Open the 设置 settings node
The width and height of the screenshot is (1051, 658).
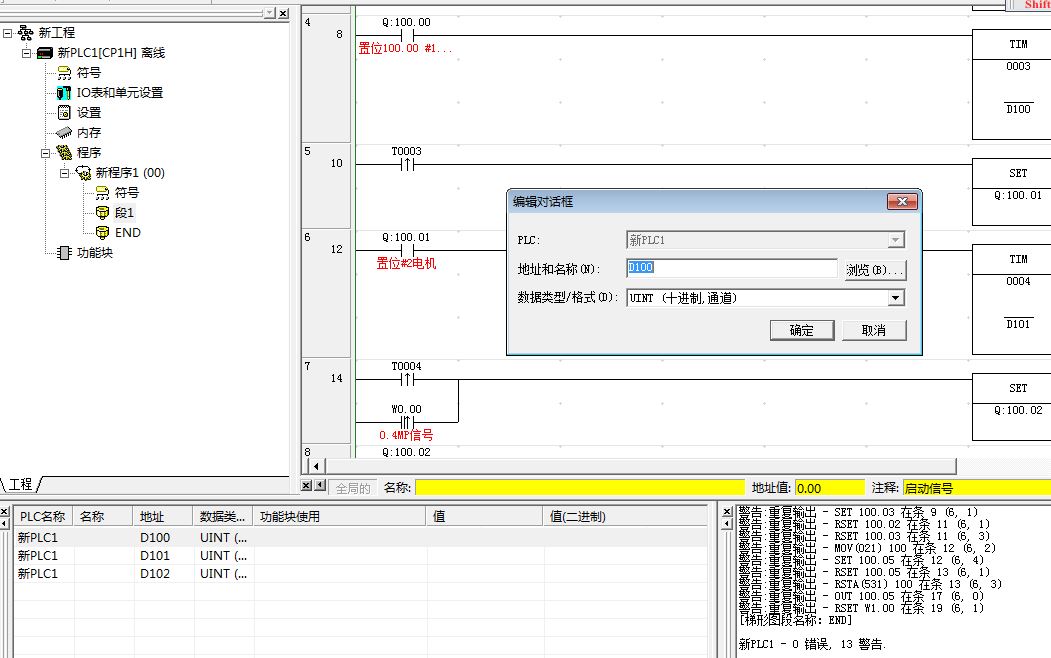[65, 113]
